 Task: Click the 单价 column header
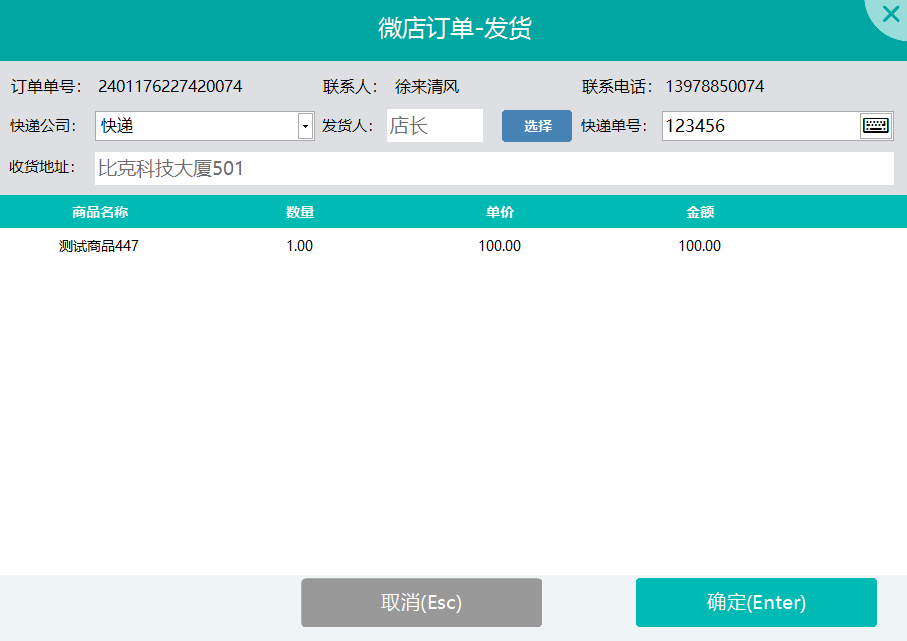(x=500, y=212)
